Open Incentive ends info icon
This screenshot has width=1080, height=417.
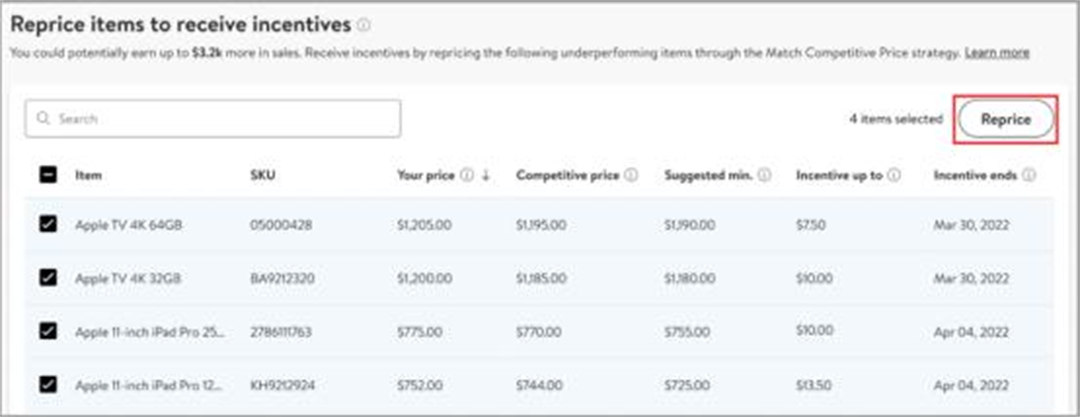tap(1029, 176)
